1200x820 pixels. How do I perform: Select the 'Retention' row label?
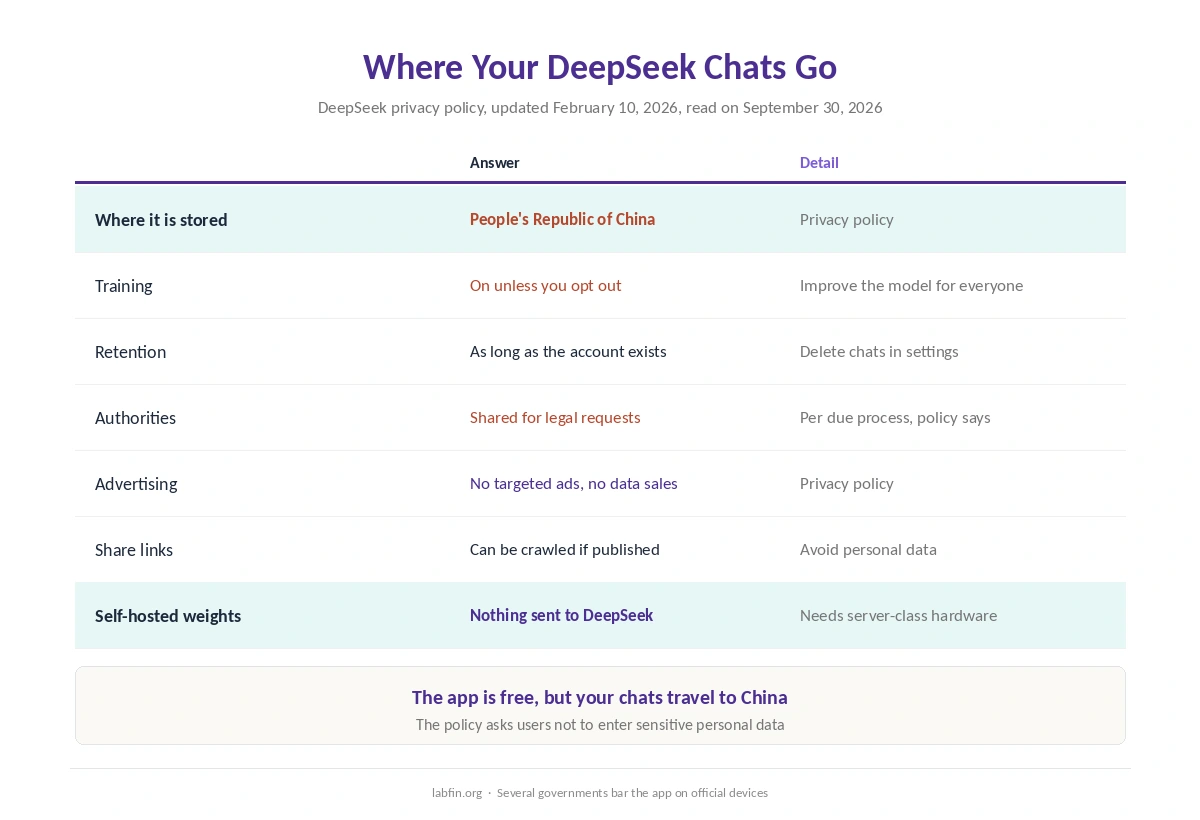[130, 352]
